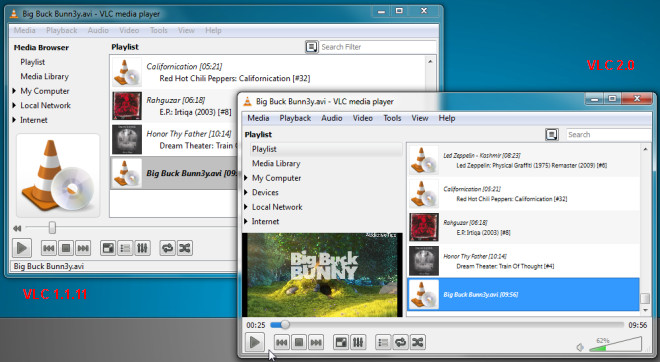Screen dimensions: 660x362
Task: Toggle fullscreen icon in VLC 2.0 window
Action: (341, 343)
